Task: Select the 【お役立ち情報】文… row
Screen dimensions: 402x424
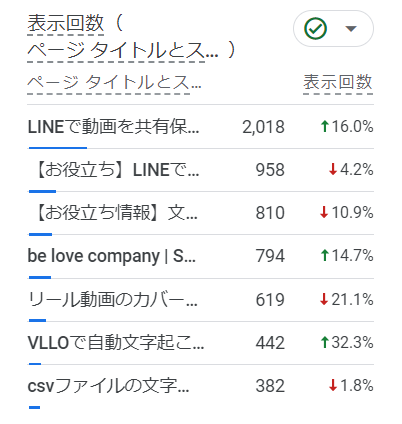Action: (x=200, y=213)
